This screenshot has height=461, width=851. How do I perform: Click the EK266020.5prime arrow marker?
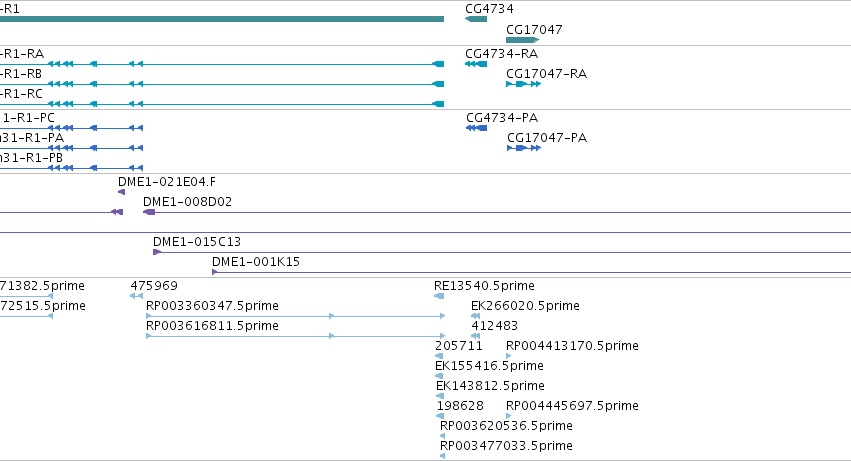click(x=475, y=316)
